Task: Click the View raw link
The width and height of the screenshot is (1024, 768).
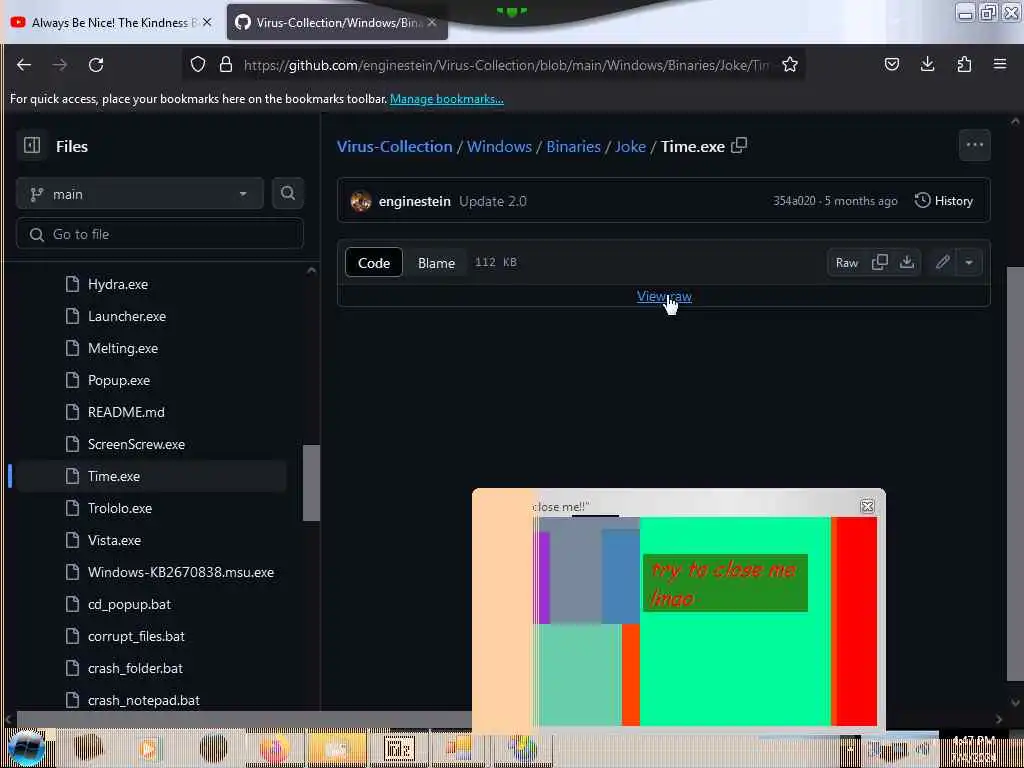Action: tap(664, 296)
